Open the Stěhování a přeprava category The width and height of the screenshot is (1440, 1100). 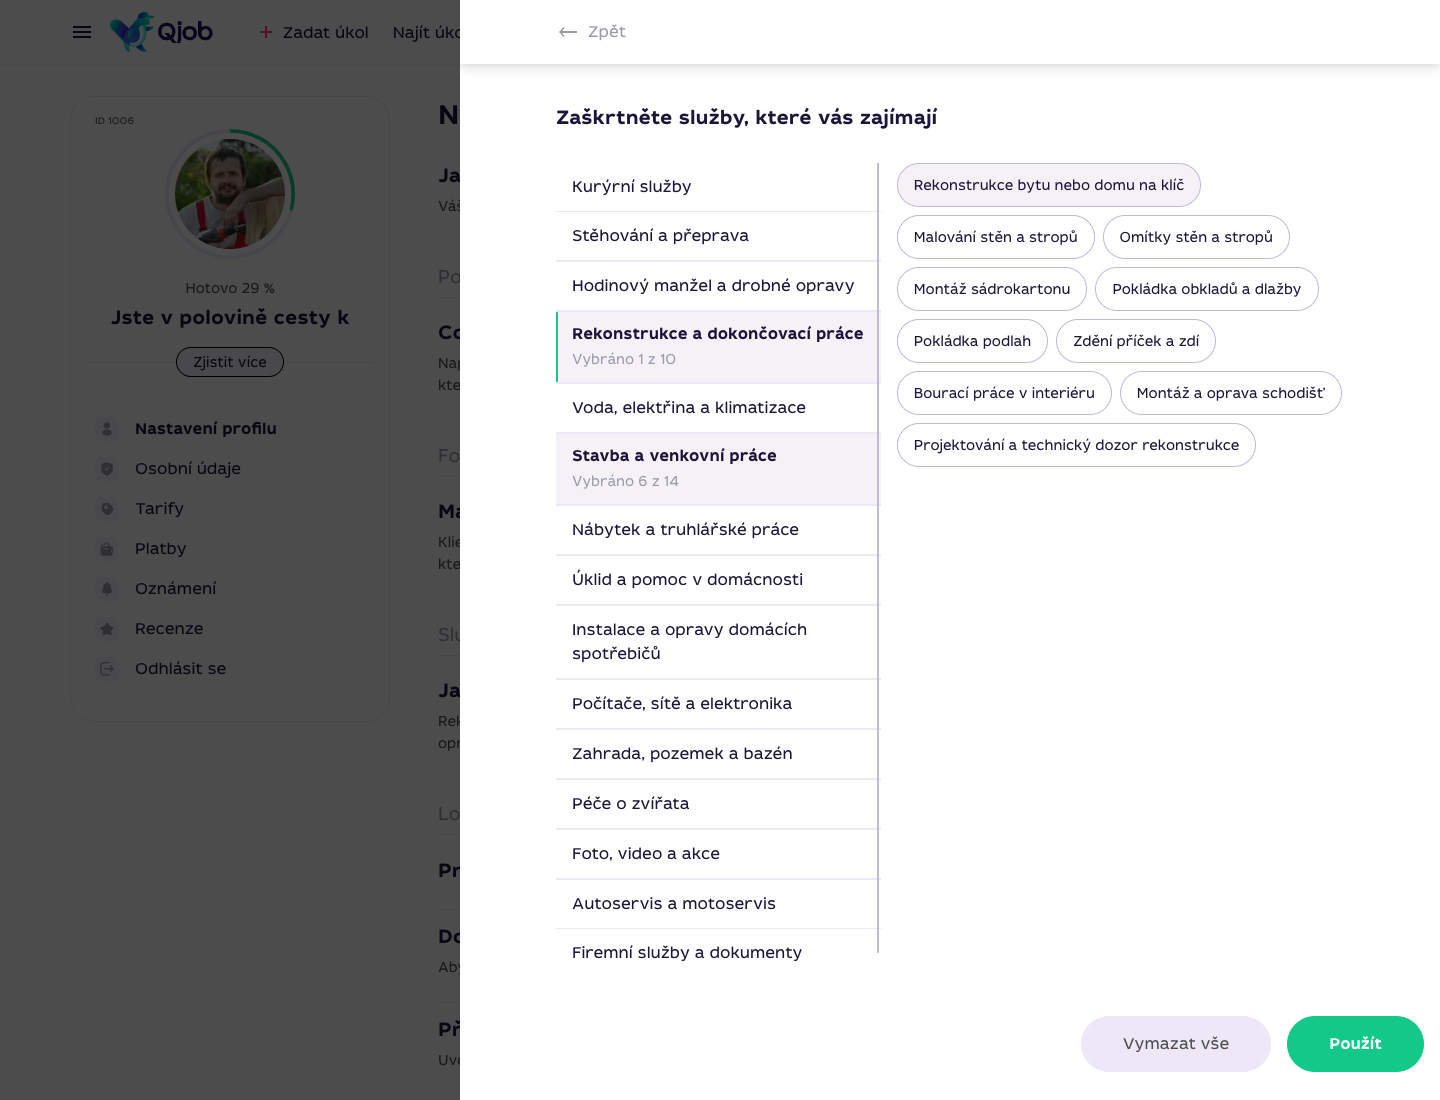click(717, 236)
